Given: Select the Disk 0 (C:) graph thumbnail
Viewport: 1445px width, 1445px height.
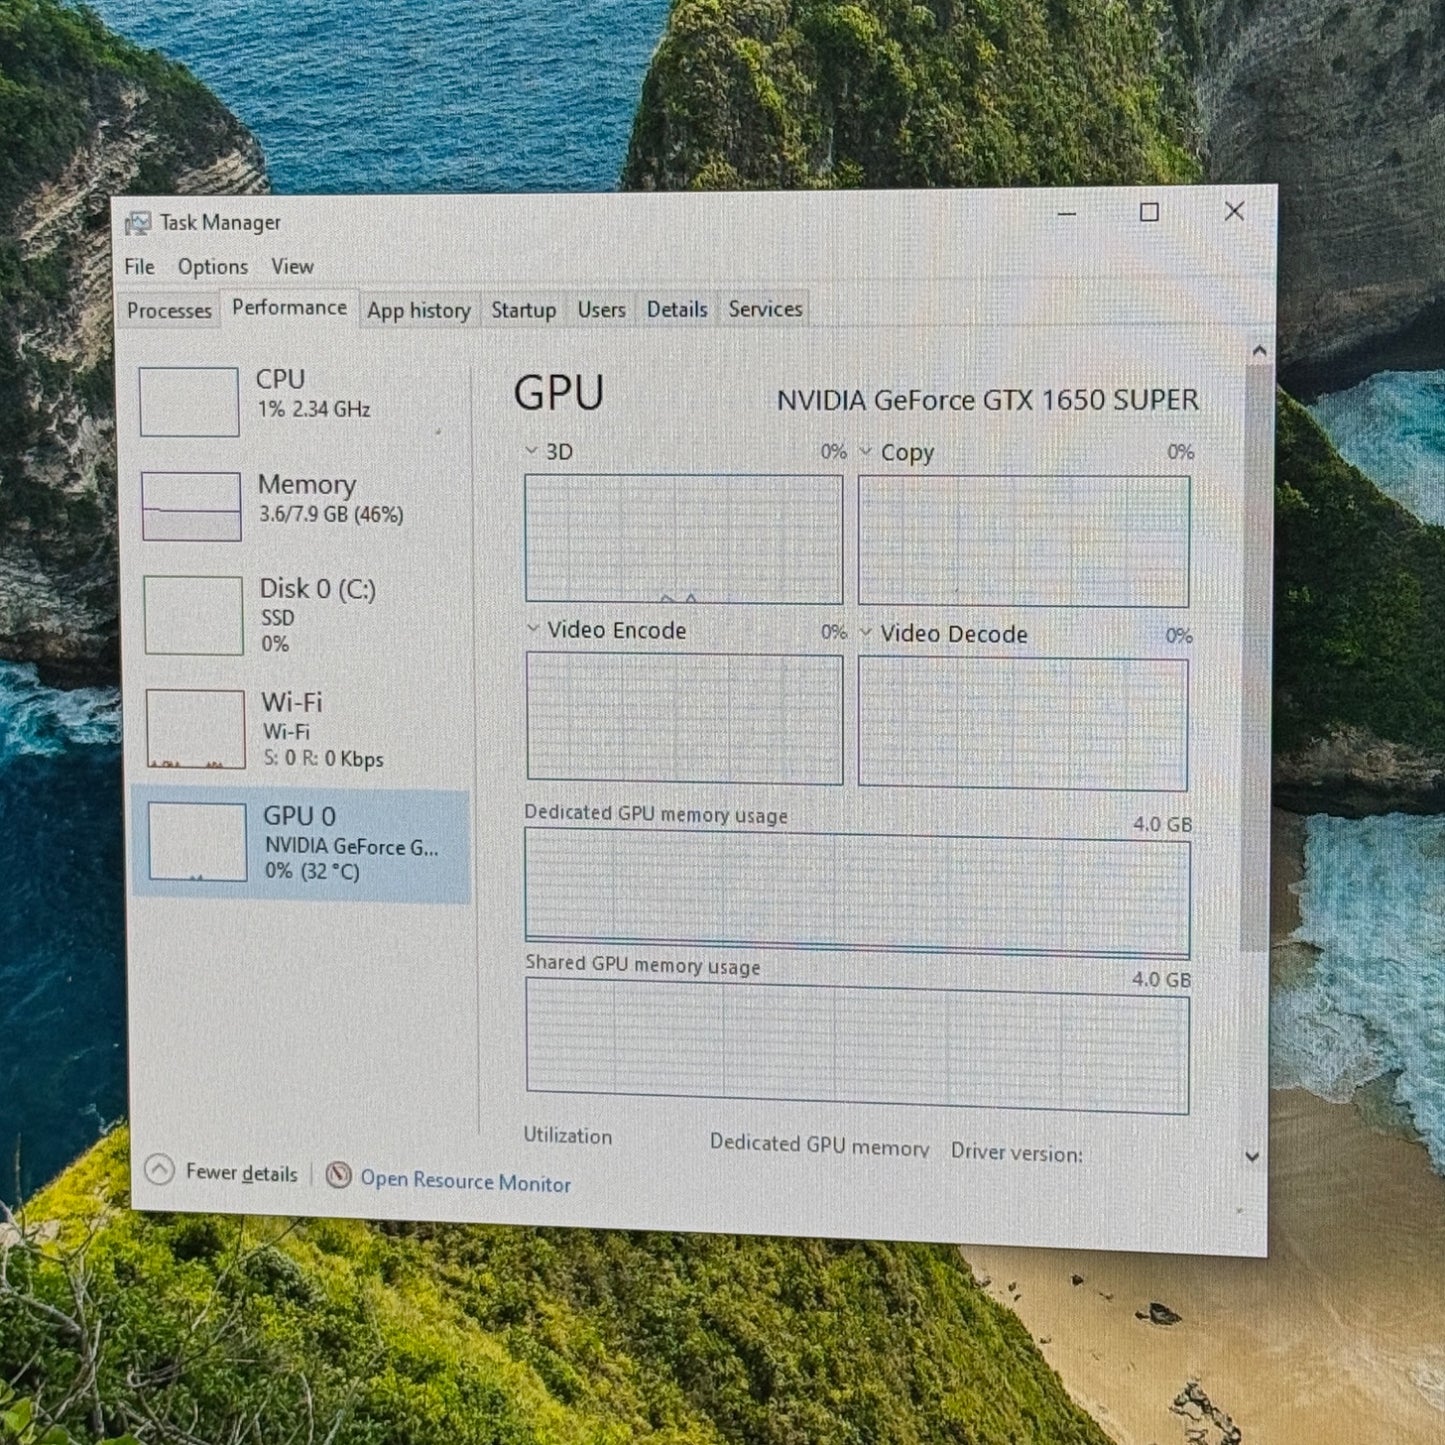Looking at the screenshot, I should (193, 616).
